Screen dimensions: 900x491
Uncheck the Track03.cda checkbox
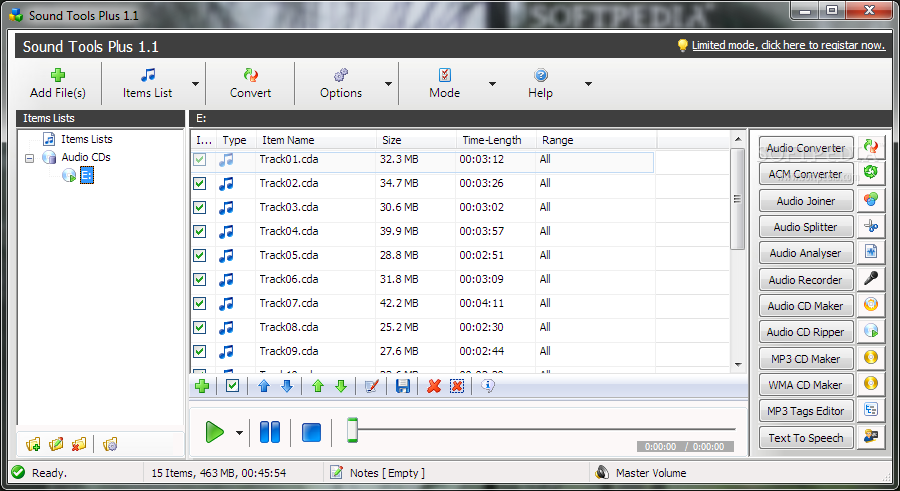199,207
